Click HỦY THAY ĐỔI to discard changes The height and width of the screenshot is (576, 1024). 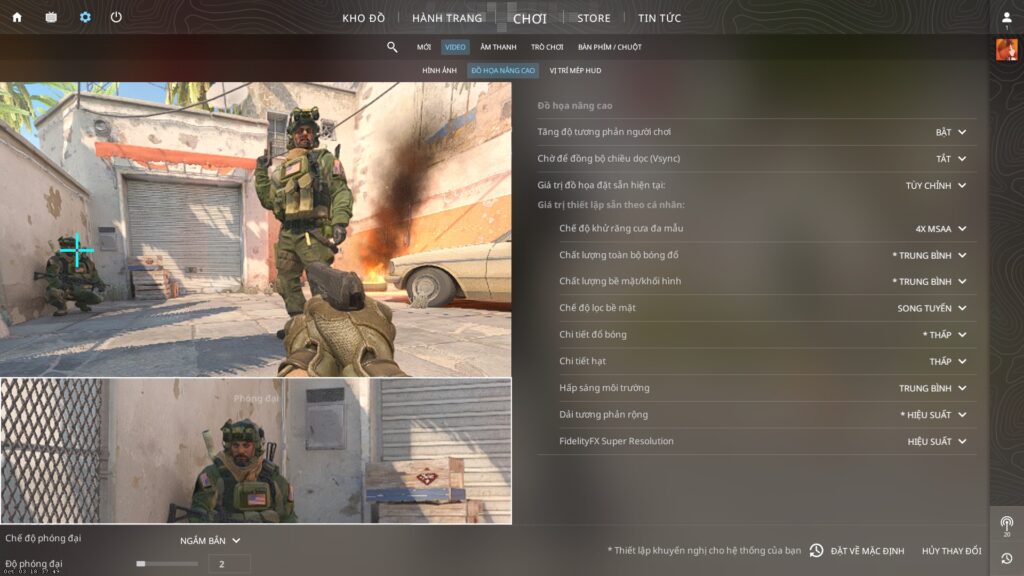point(951,551)
